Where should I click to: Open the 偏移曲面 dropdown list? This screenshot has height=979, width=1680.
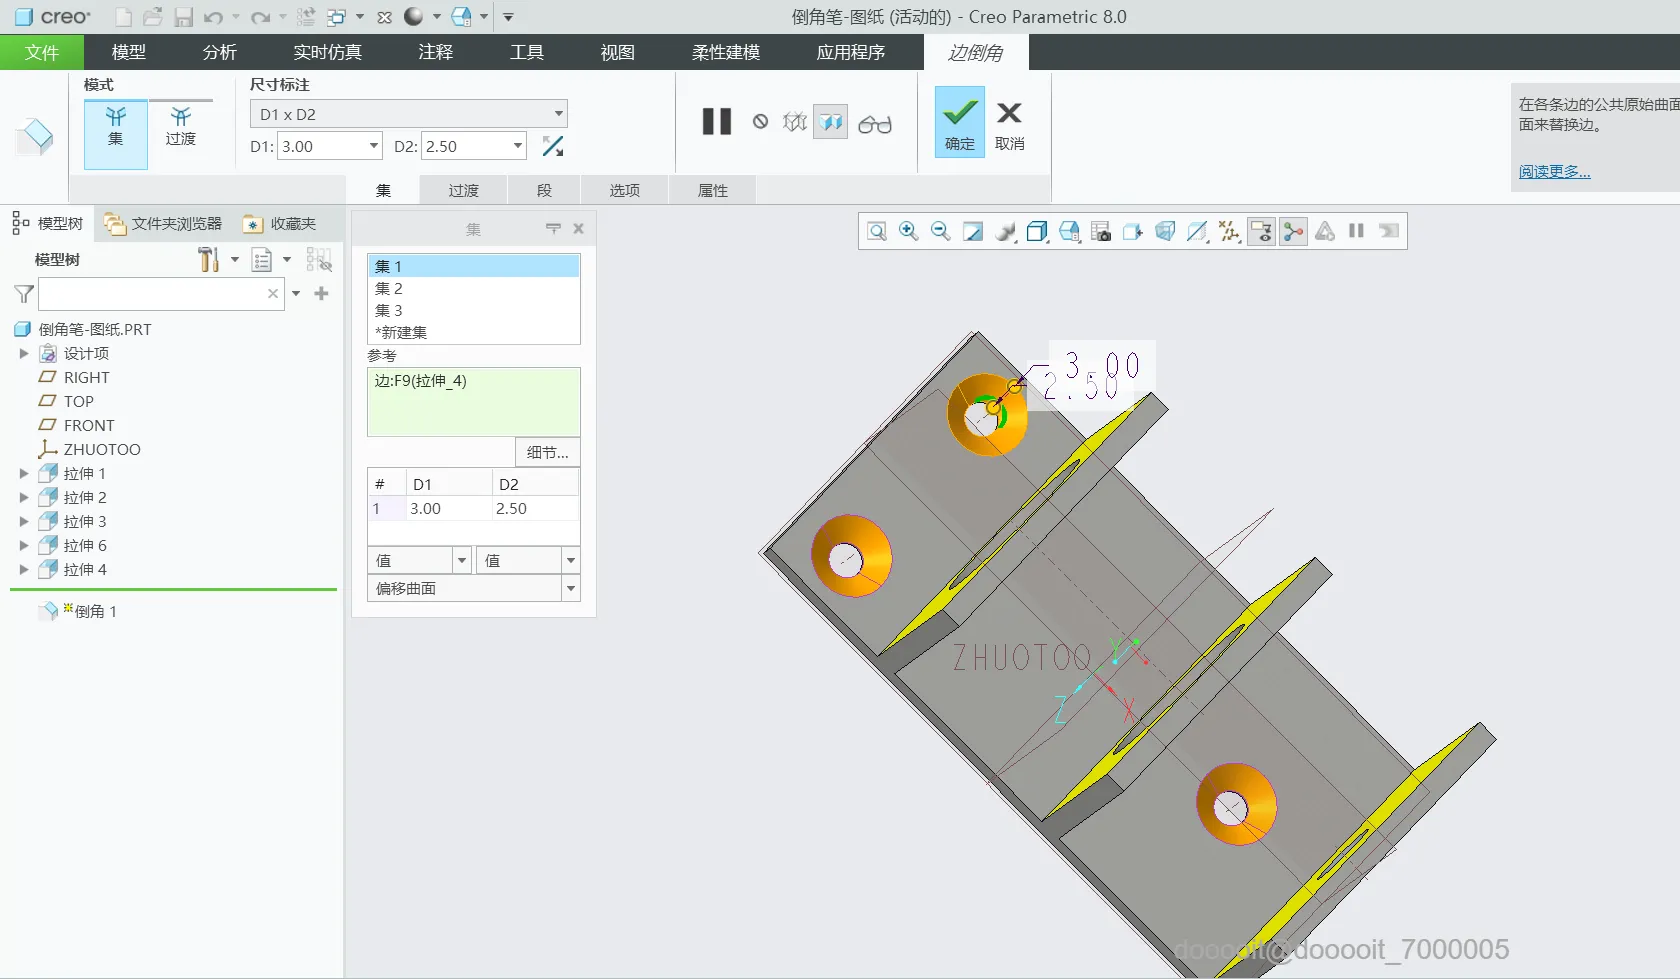[571, 589]
